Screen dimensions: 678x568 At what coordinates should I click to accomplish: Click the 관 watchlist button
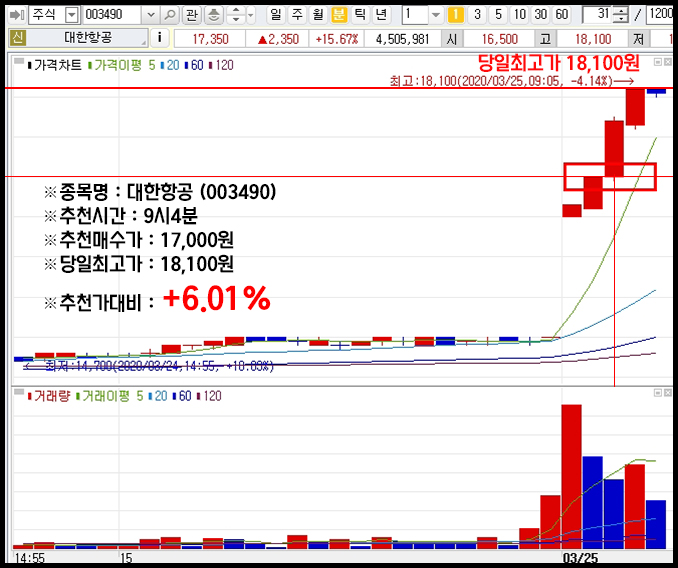click(x=192, y=15)
